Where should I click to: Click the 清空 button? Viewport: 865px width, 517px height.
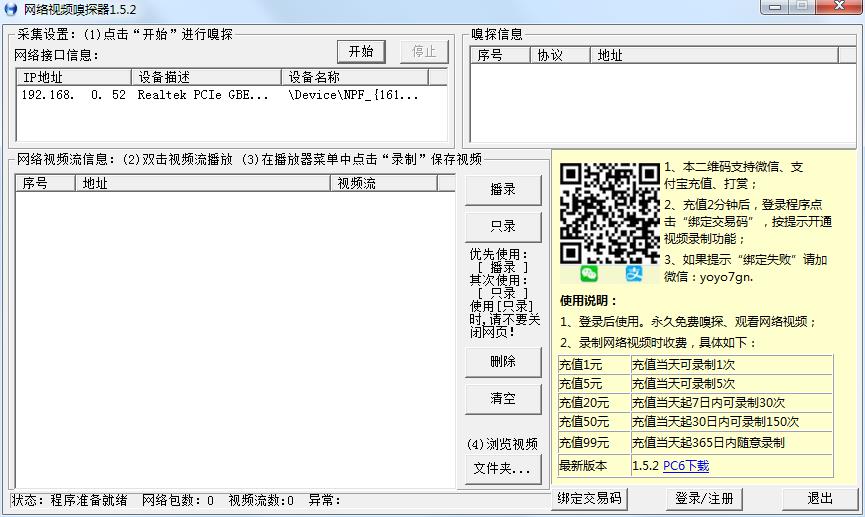coord(503,398)
